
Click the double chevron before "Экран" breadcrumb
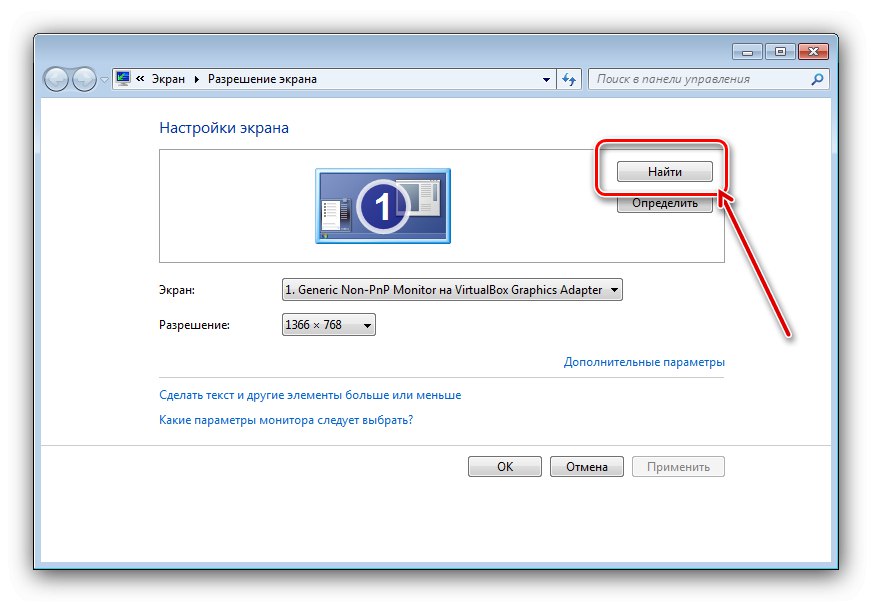140,79
